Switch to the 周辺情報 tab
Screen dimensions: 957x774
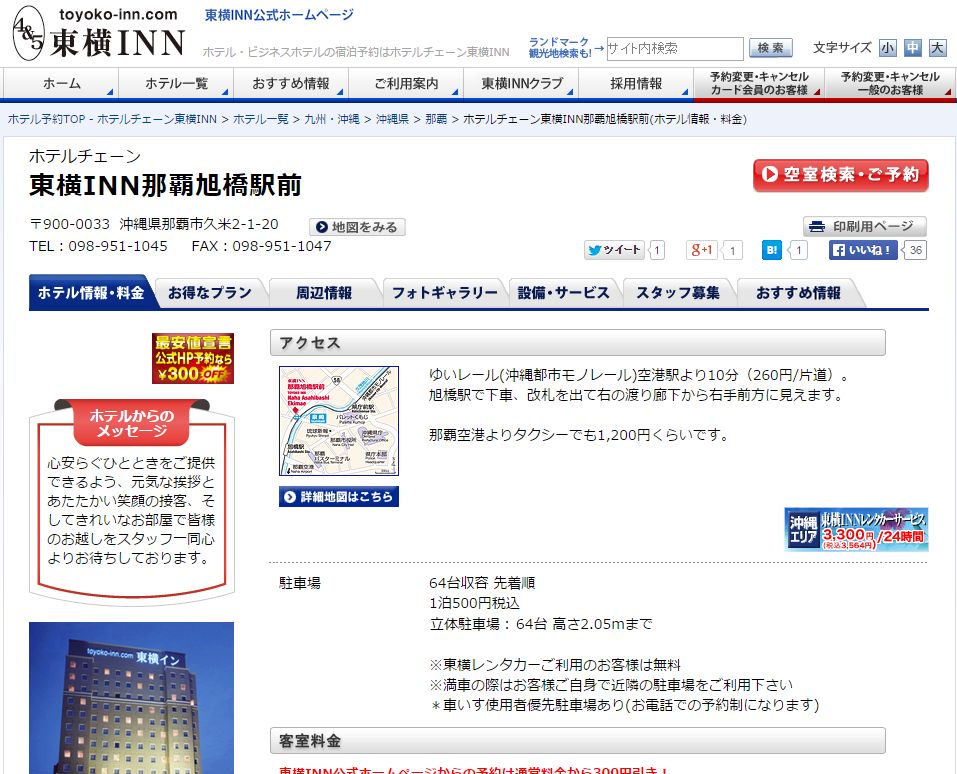[x=323, y=293]
